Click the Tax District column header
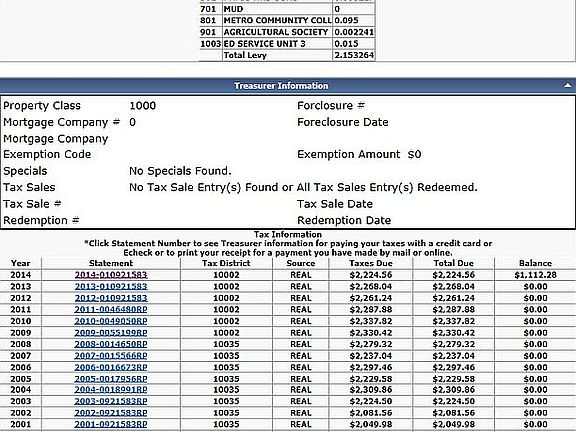The height and width of the screenshot is (432, 576). [x=226, y=263]
